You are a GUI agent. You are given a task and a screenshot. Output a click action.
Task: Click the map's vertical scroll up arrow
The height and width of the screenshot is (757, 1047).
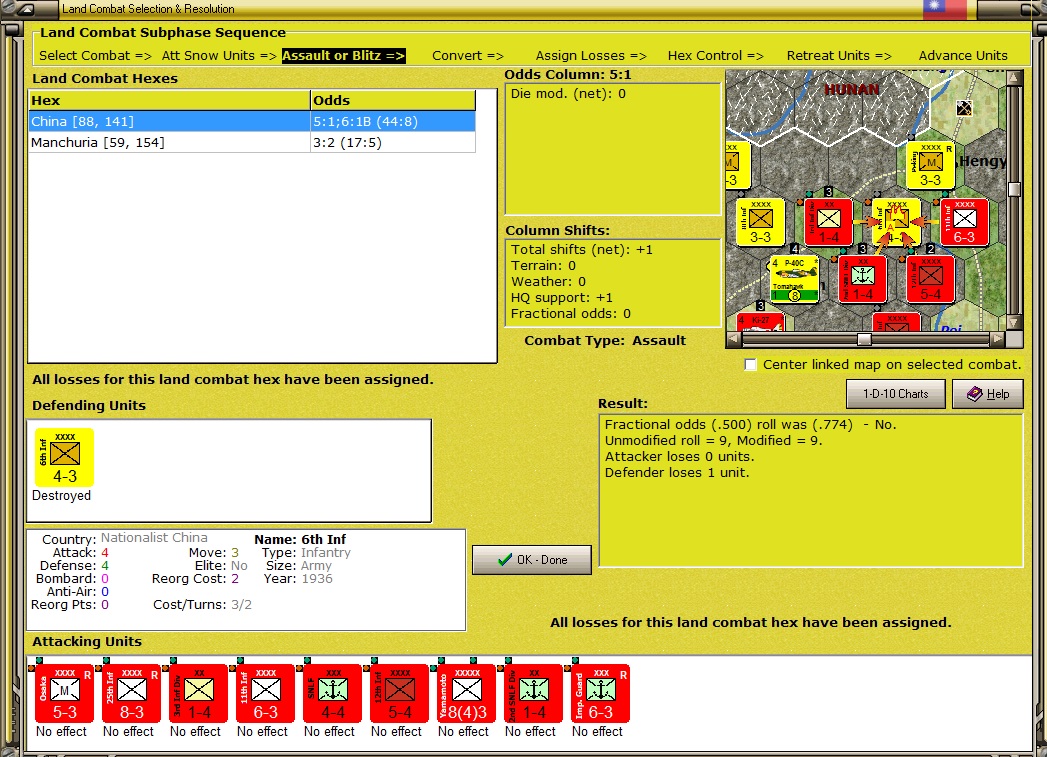pyautogui.click(x=1014, y=78)
